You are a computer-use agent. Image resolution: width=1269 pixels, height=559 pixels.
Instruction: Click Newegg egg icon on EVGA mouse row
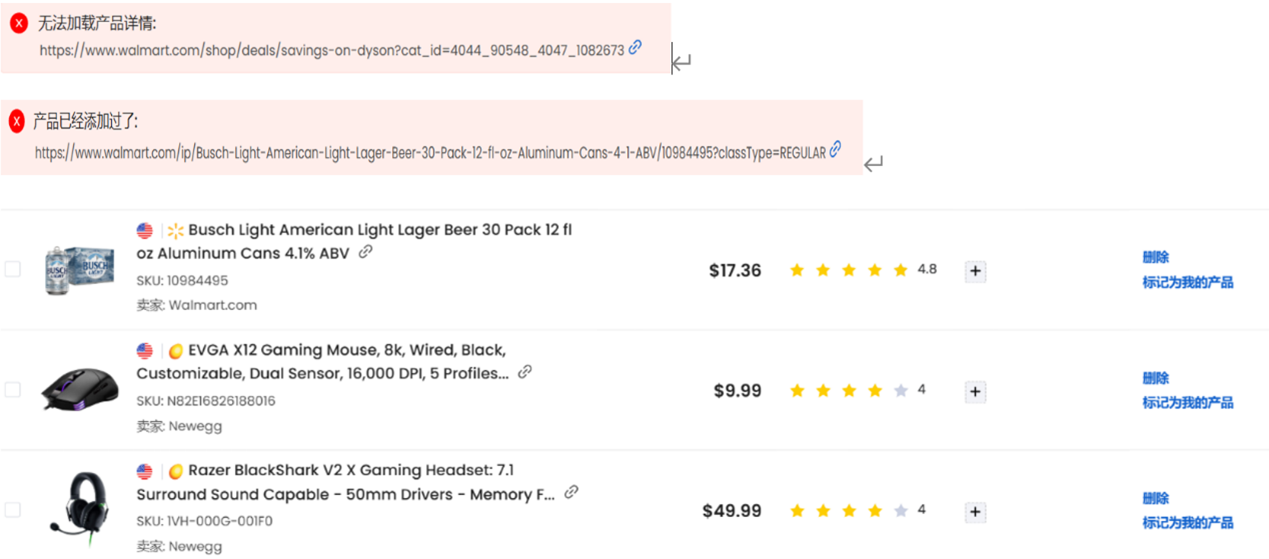tap(175, 351)
